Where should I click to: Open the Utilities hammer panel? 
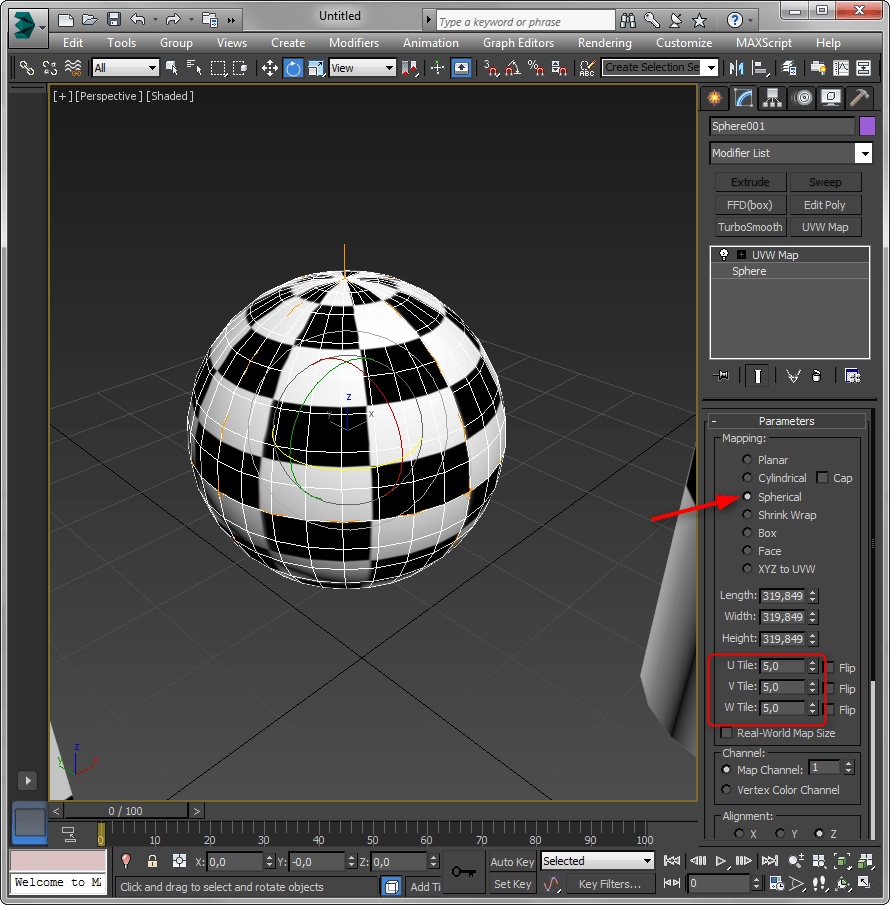858,98
